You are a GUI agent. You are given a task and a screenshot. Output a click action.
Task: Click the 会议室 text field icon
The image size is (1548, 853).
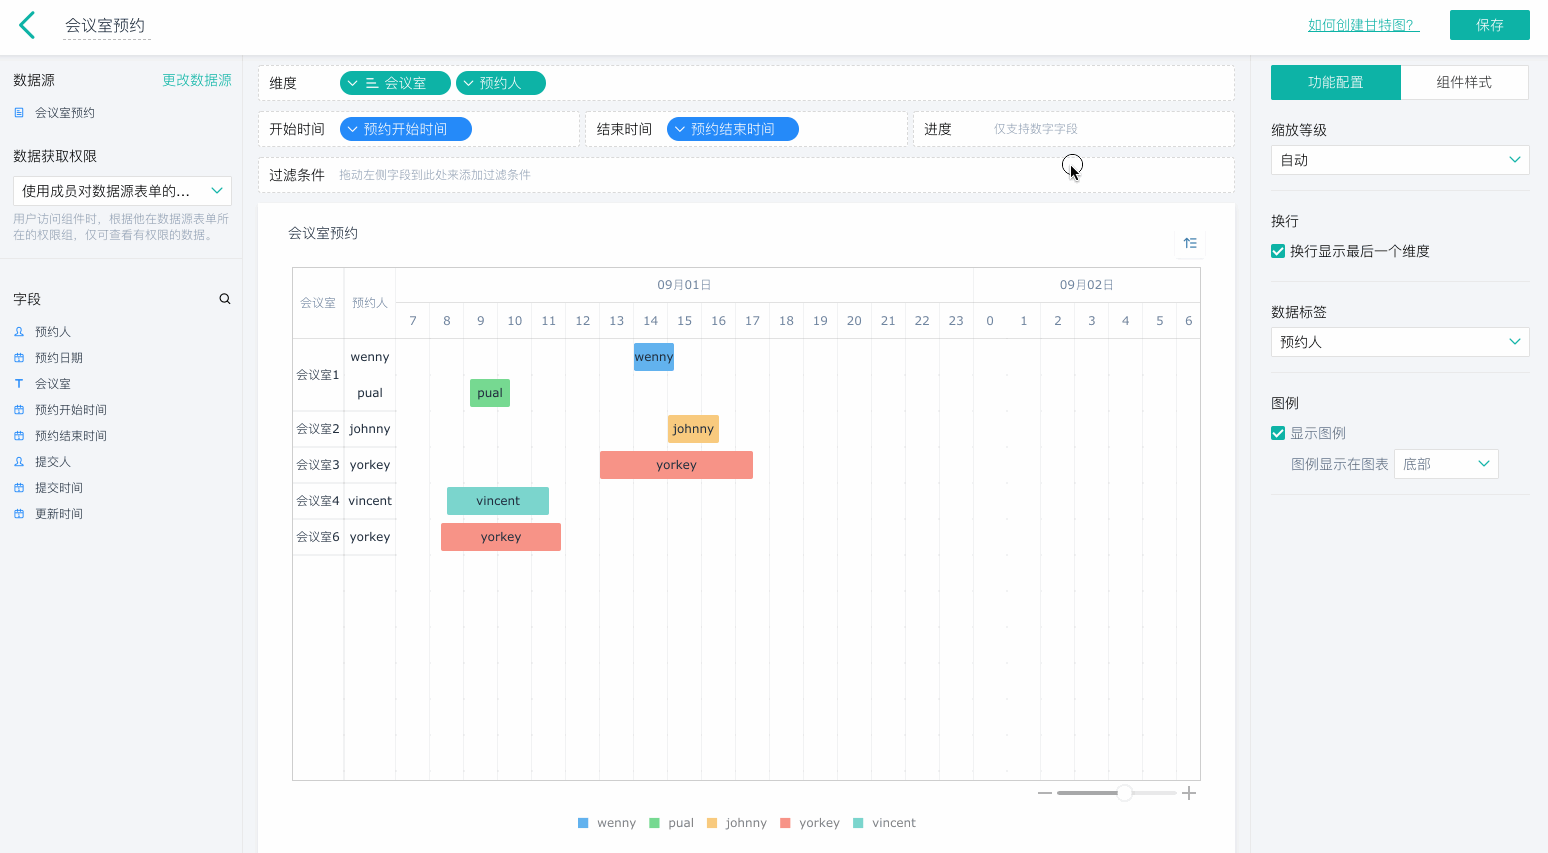coord(19,384)
